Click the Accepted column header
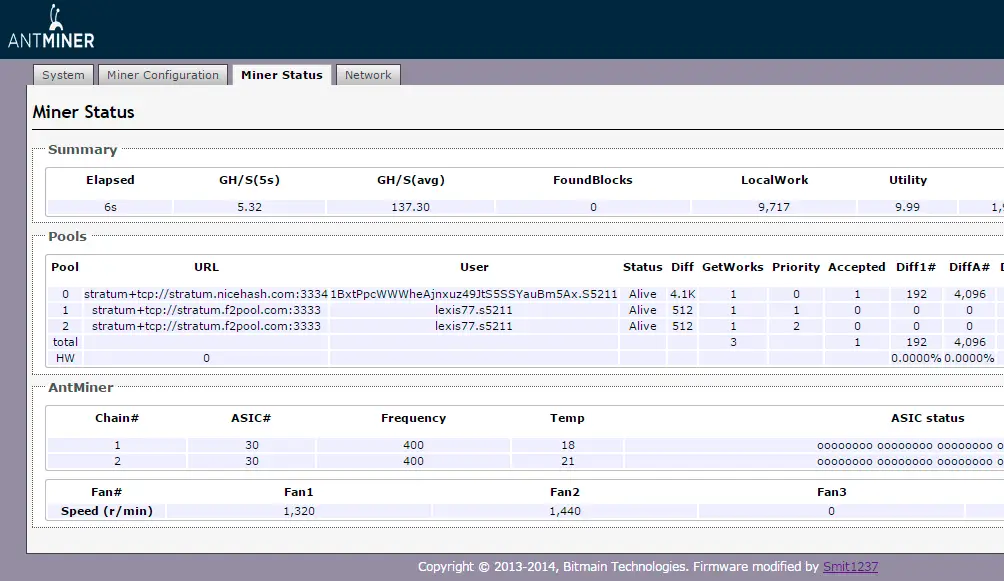Viewport: 1004px width, 581px height. tap(857, 267)
